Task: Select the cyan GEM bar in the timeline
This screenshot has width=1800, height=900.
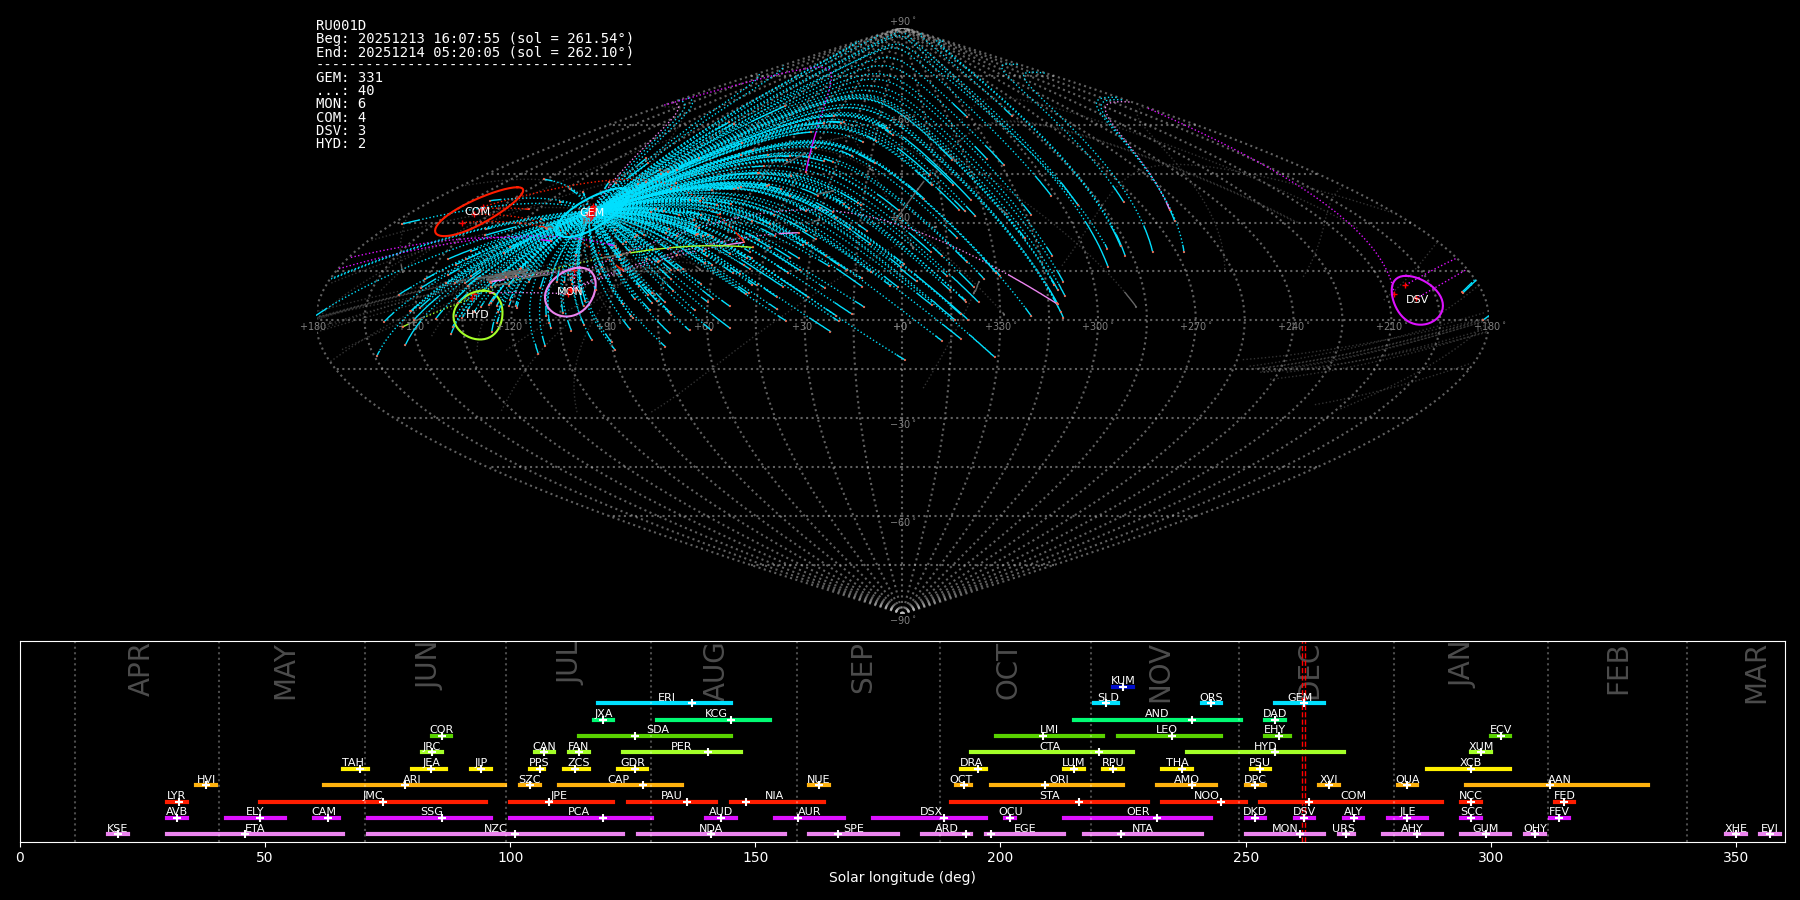Action: [x=1299, y=703]
